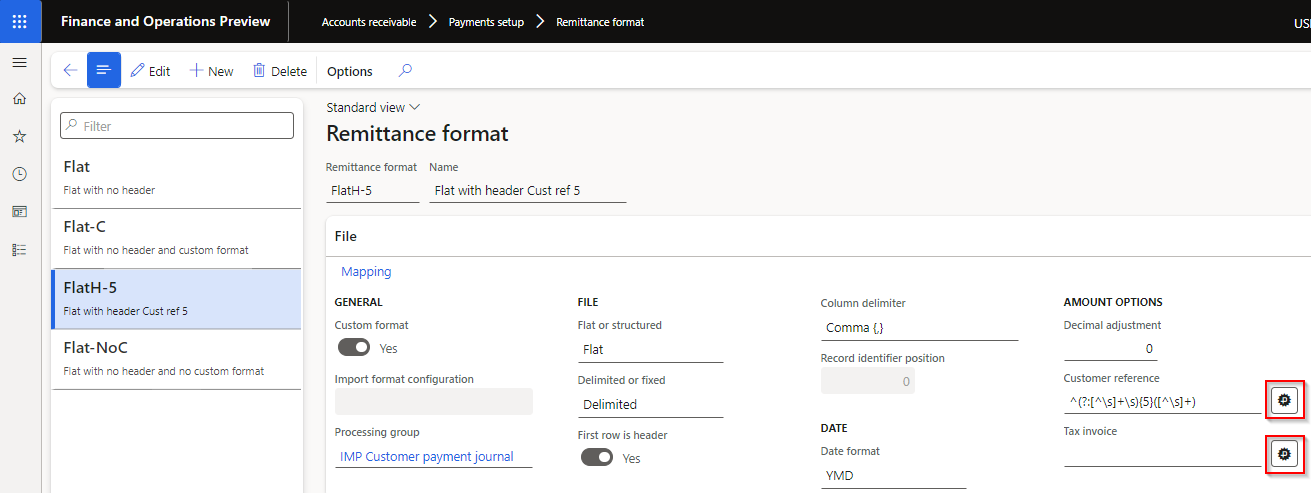Screen dimensions: 1311x493
Task: Select Flat-NoC in the format list
Action: 176,358
